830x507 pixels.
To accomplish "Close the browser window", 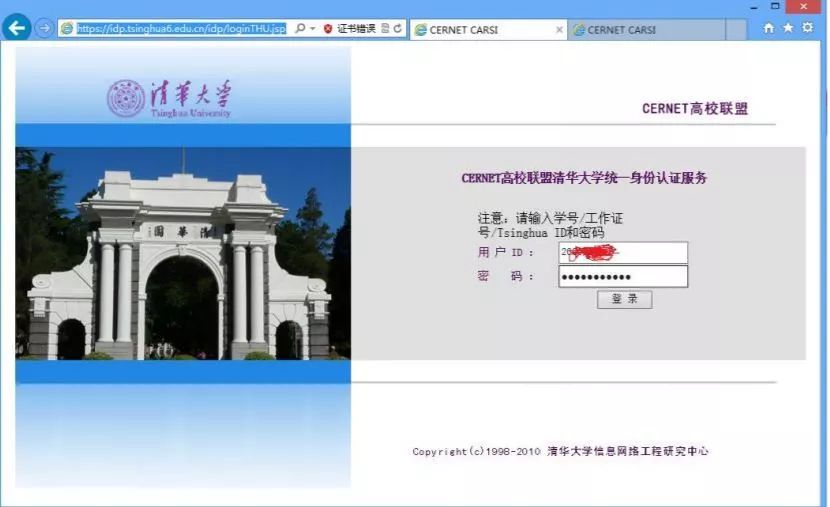I will click(804, 6).
